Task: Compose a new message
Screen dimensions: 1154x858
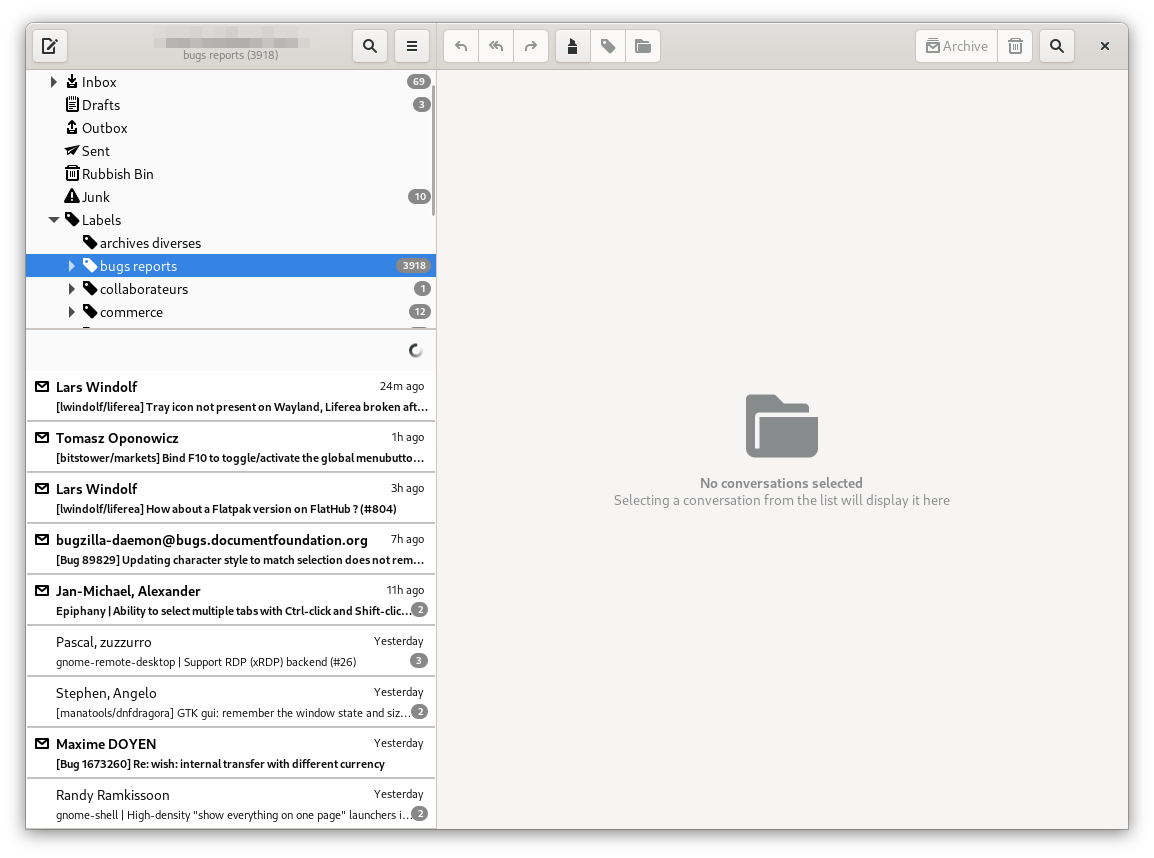Action: (50, 46)
